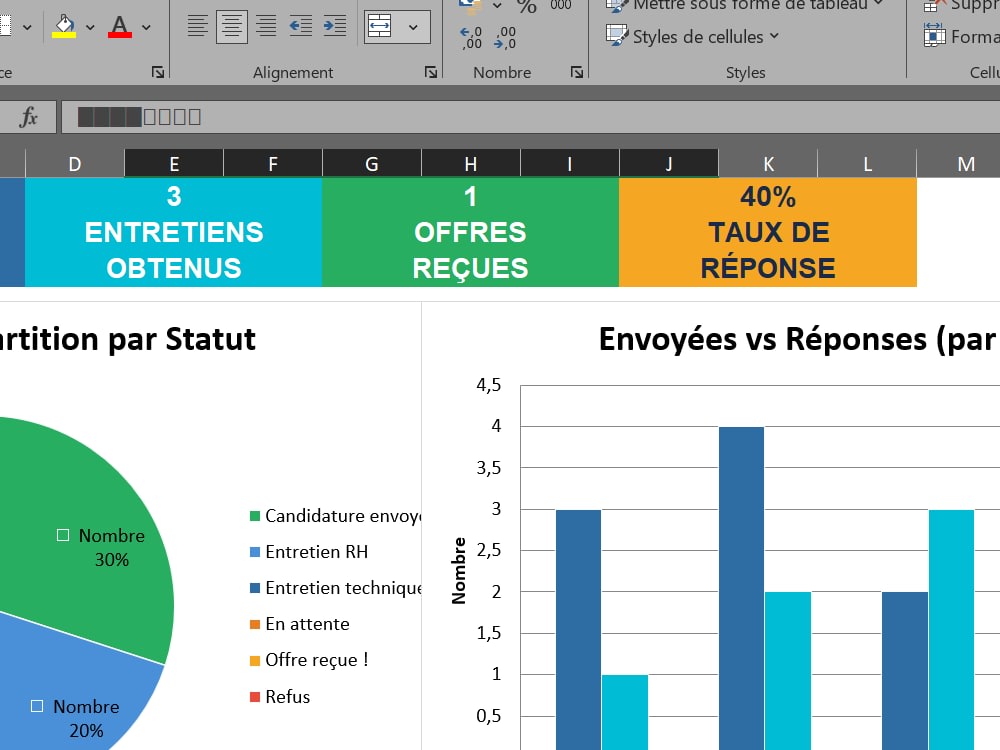Click the Format cells icon
The image size is (1000, 750).
tap(934, 35)
